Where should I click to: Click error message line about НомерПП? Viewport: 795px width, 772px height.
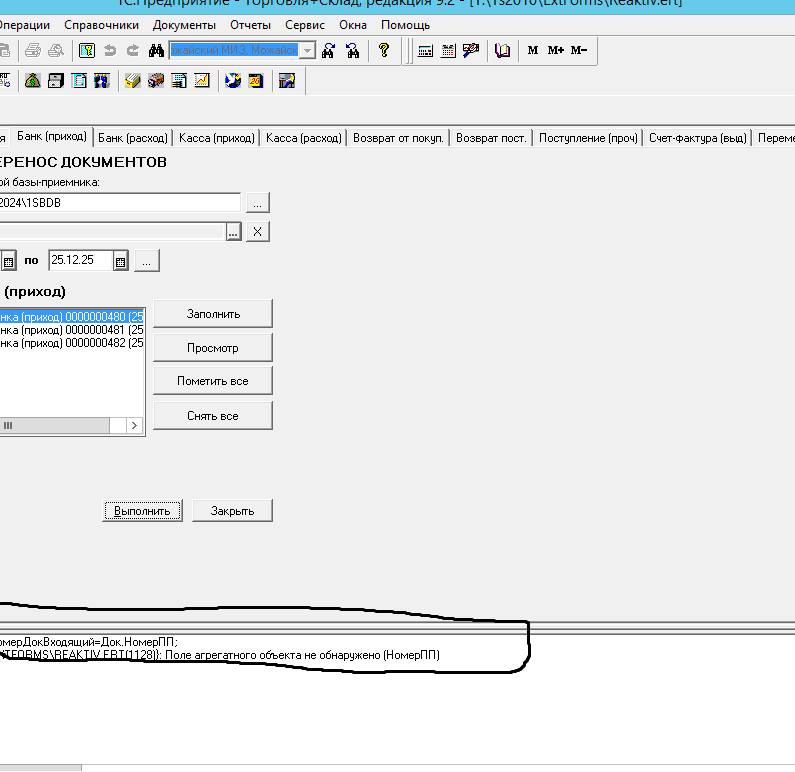point(220,655)
